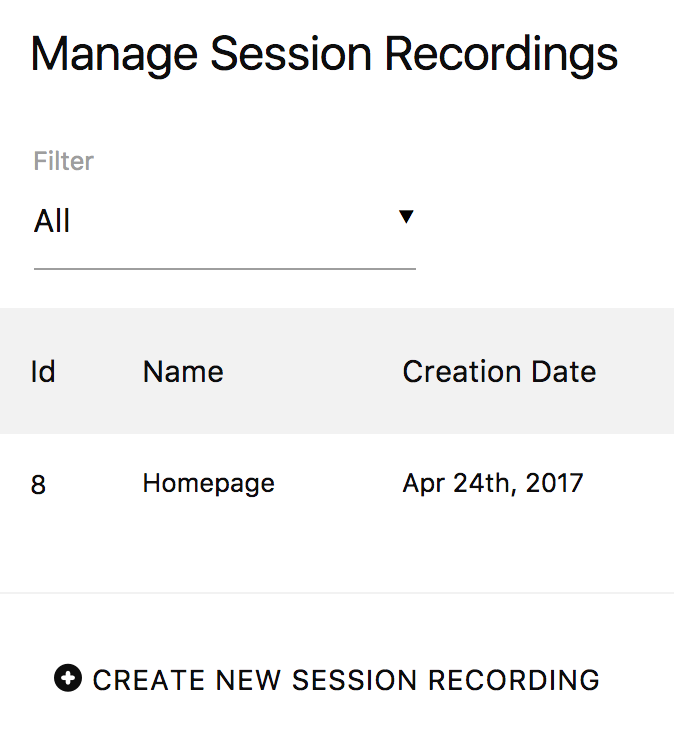Sort by the Name column header
Image resolution: width=674 pixels, height=746 pixels.
coord(183,372)
